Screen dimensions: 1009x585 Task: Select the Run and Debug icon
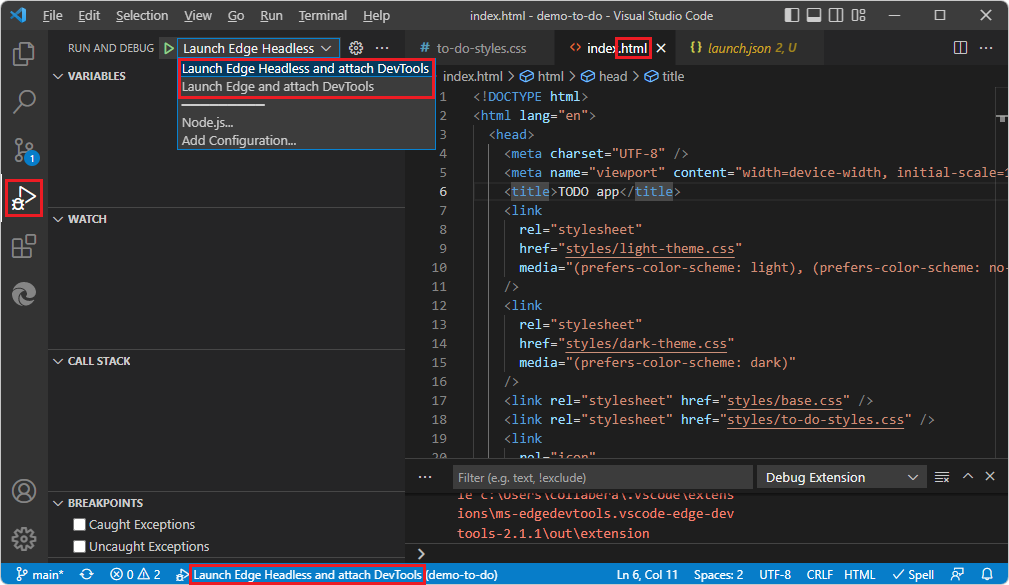coord(23,198)
